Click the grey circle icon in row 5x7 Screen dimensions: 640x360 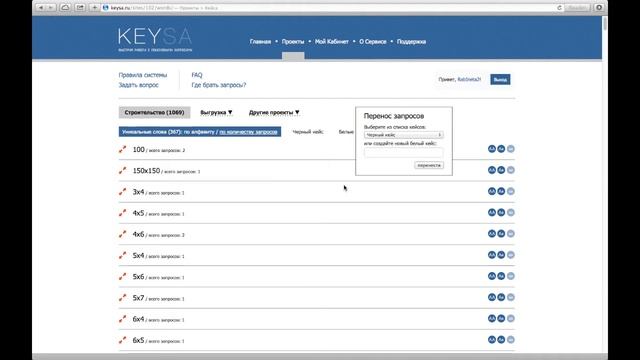click(x=511, y=298)
